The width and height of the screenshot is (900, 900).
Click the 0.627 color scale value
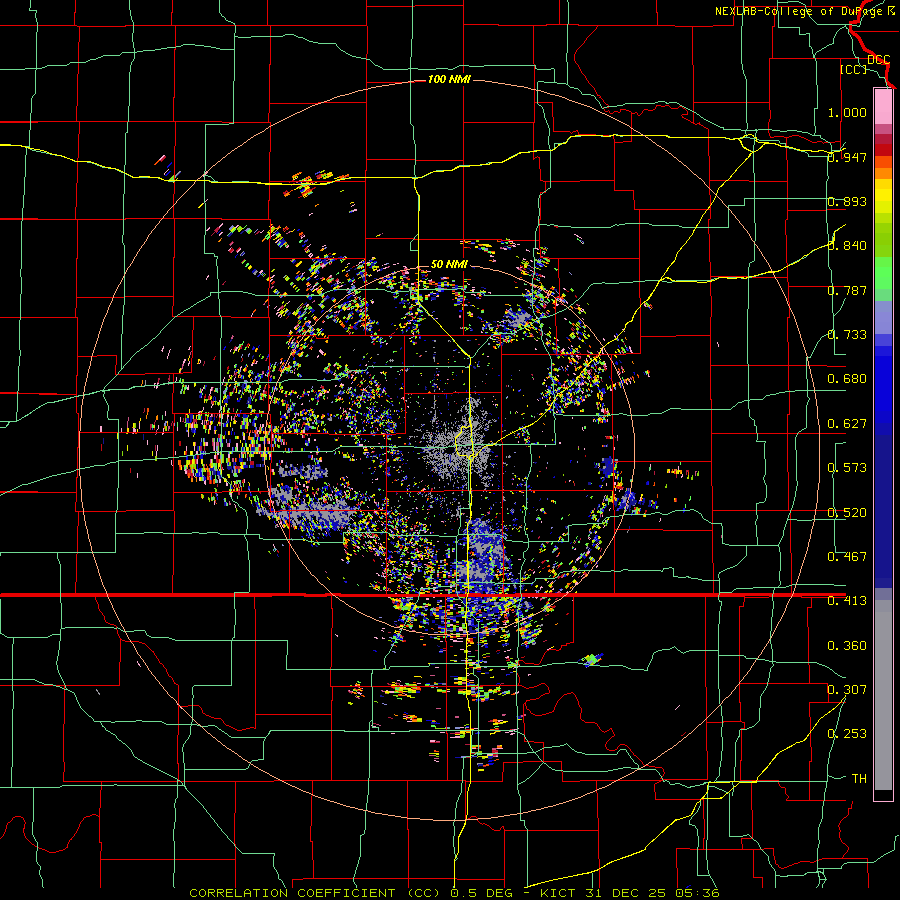pyautogui.click(x=847, y=423)
